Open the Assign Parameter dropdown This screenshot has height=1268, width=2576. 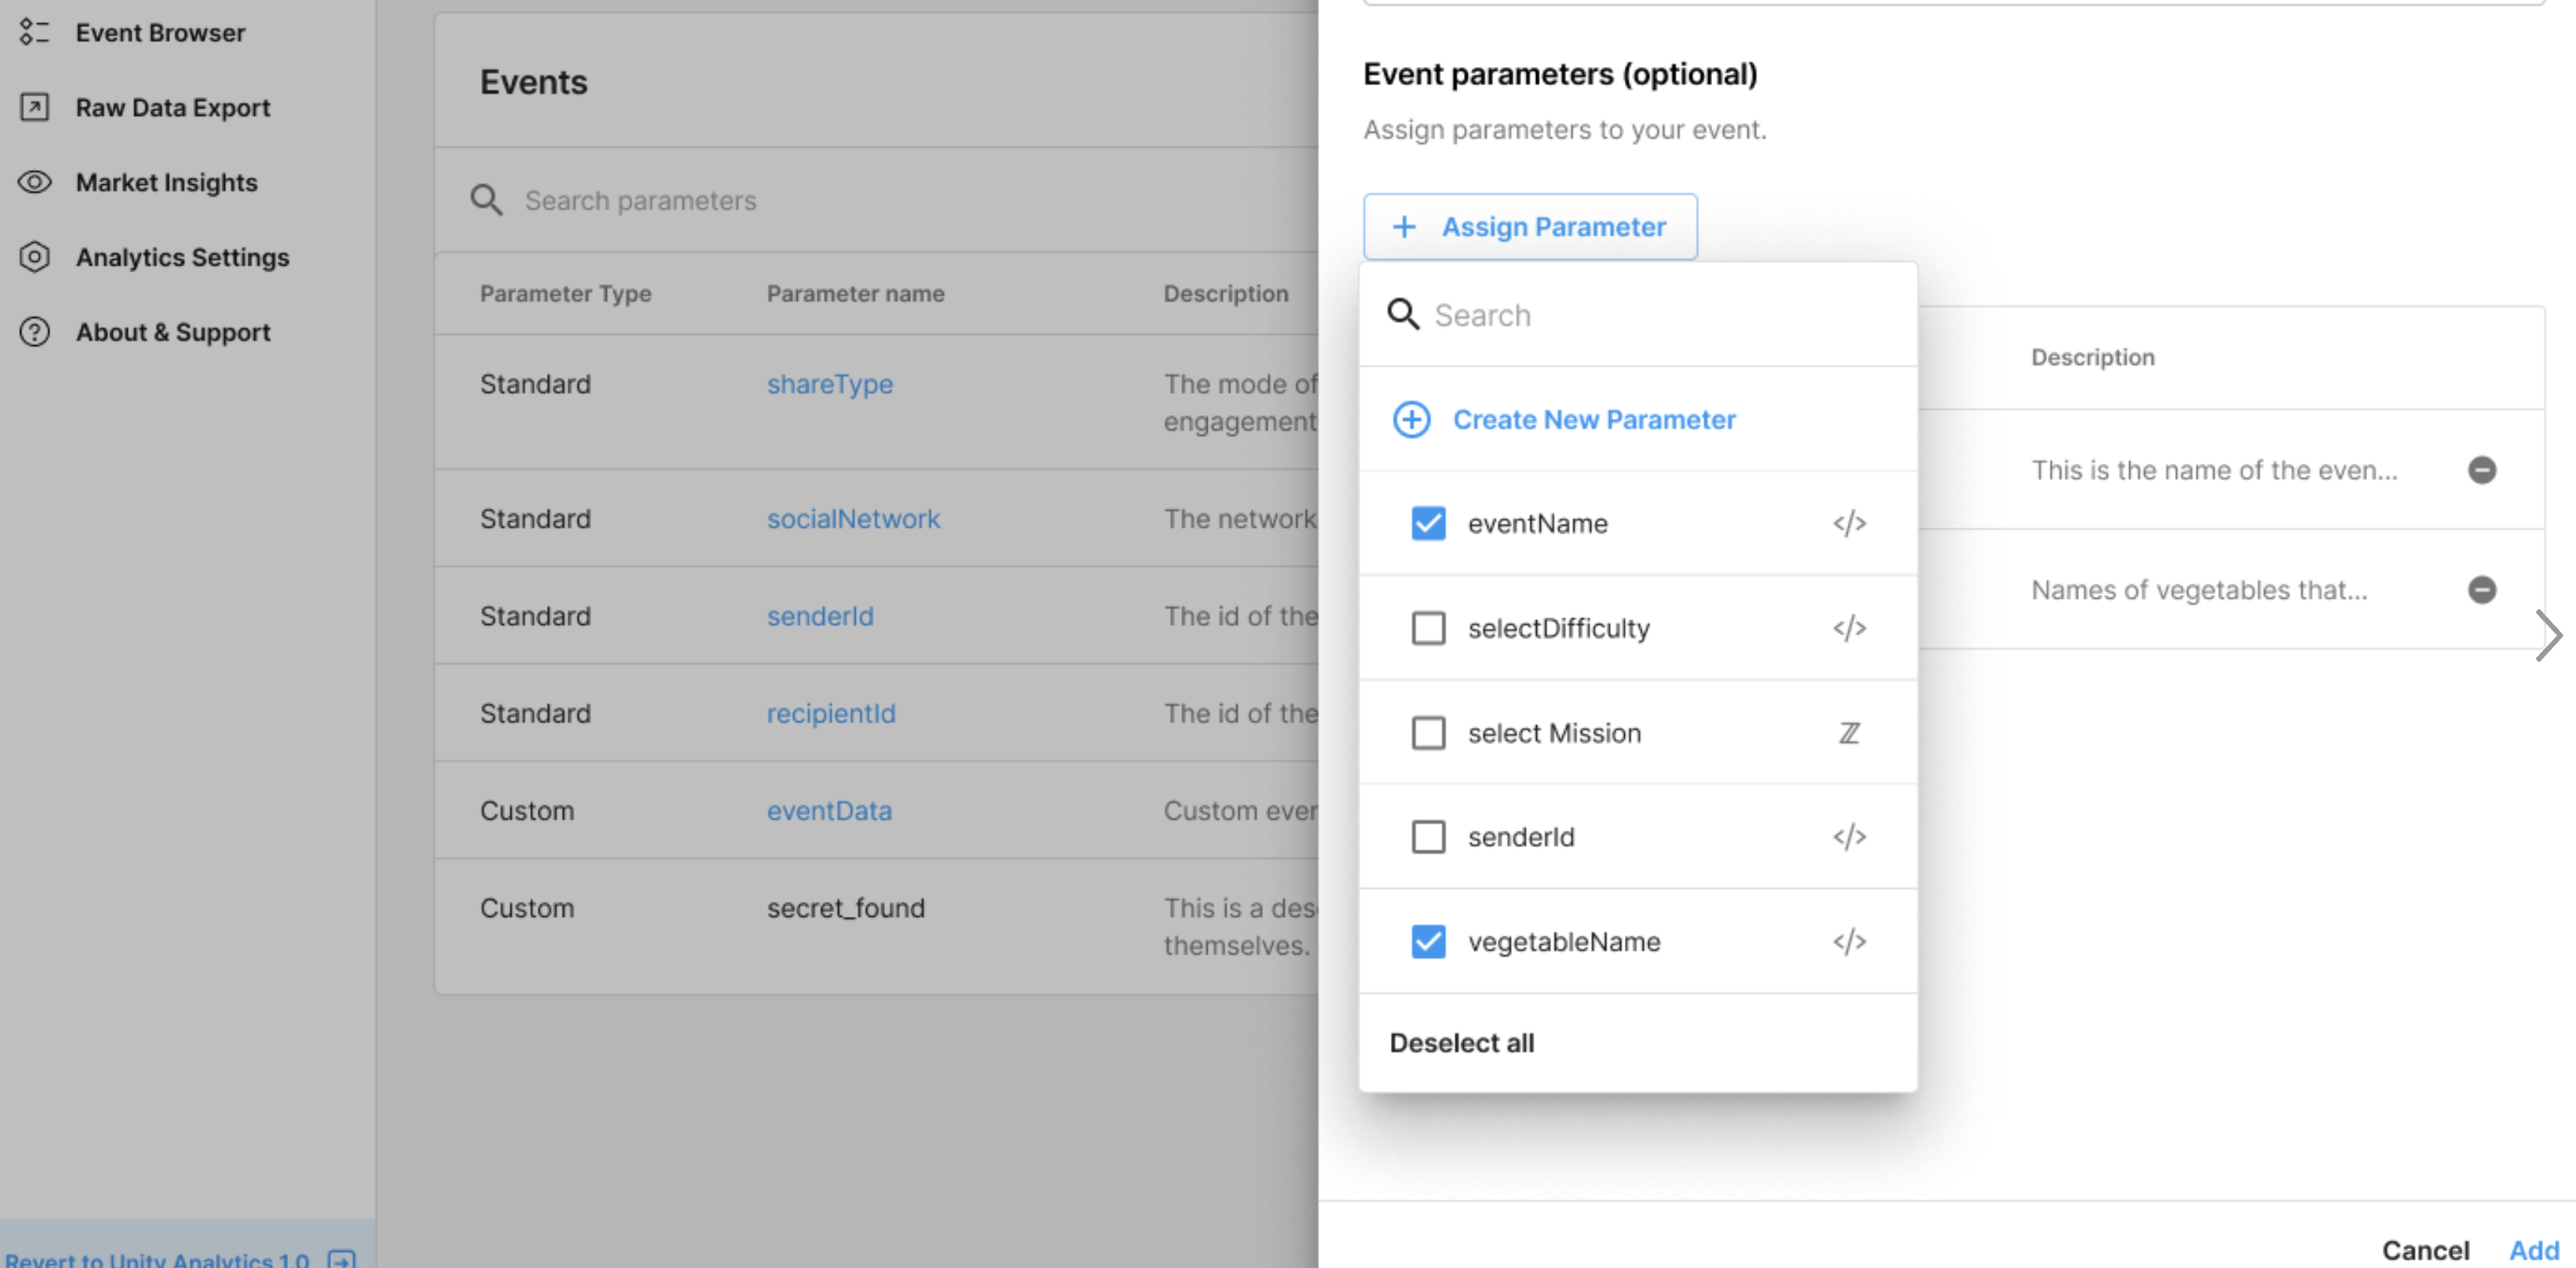(1529, 227)
